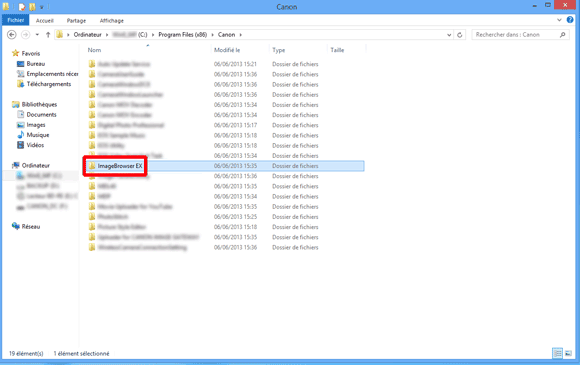The image size is (580, 365).
Task: Switch to the Accueil tab
Action: click(x=44, y=21)
